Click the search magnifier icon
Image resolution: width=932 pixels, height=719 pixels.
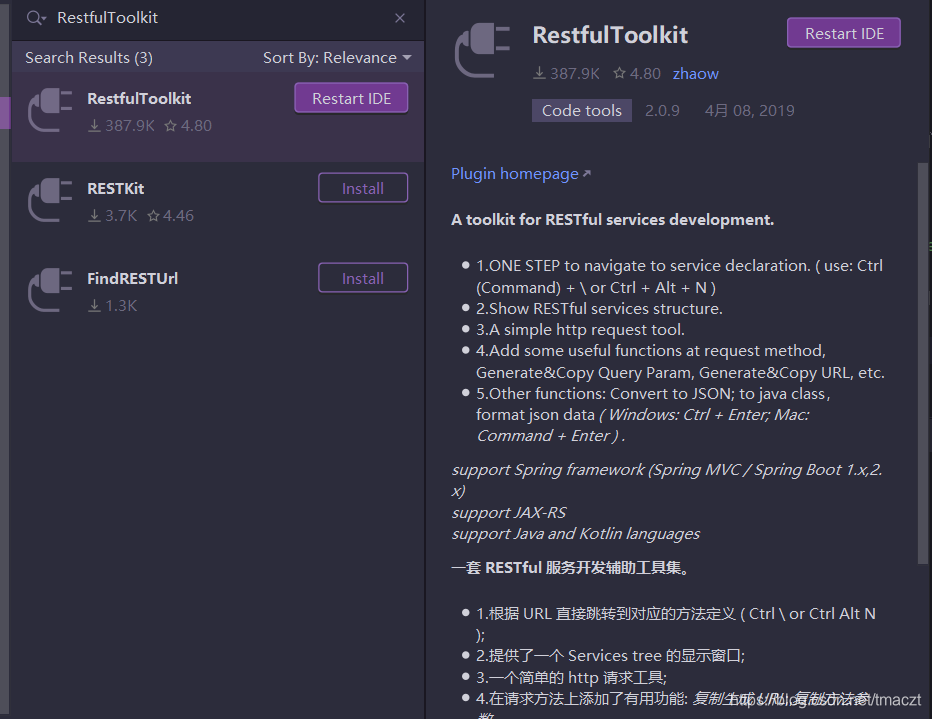click(x=36, y=18)
